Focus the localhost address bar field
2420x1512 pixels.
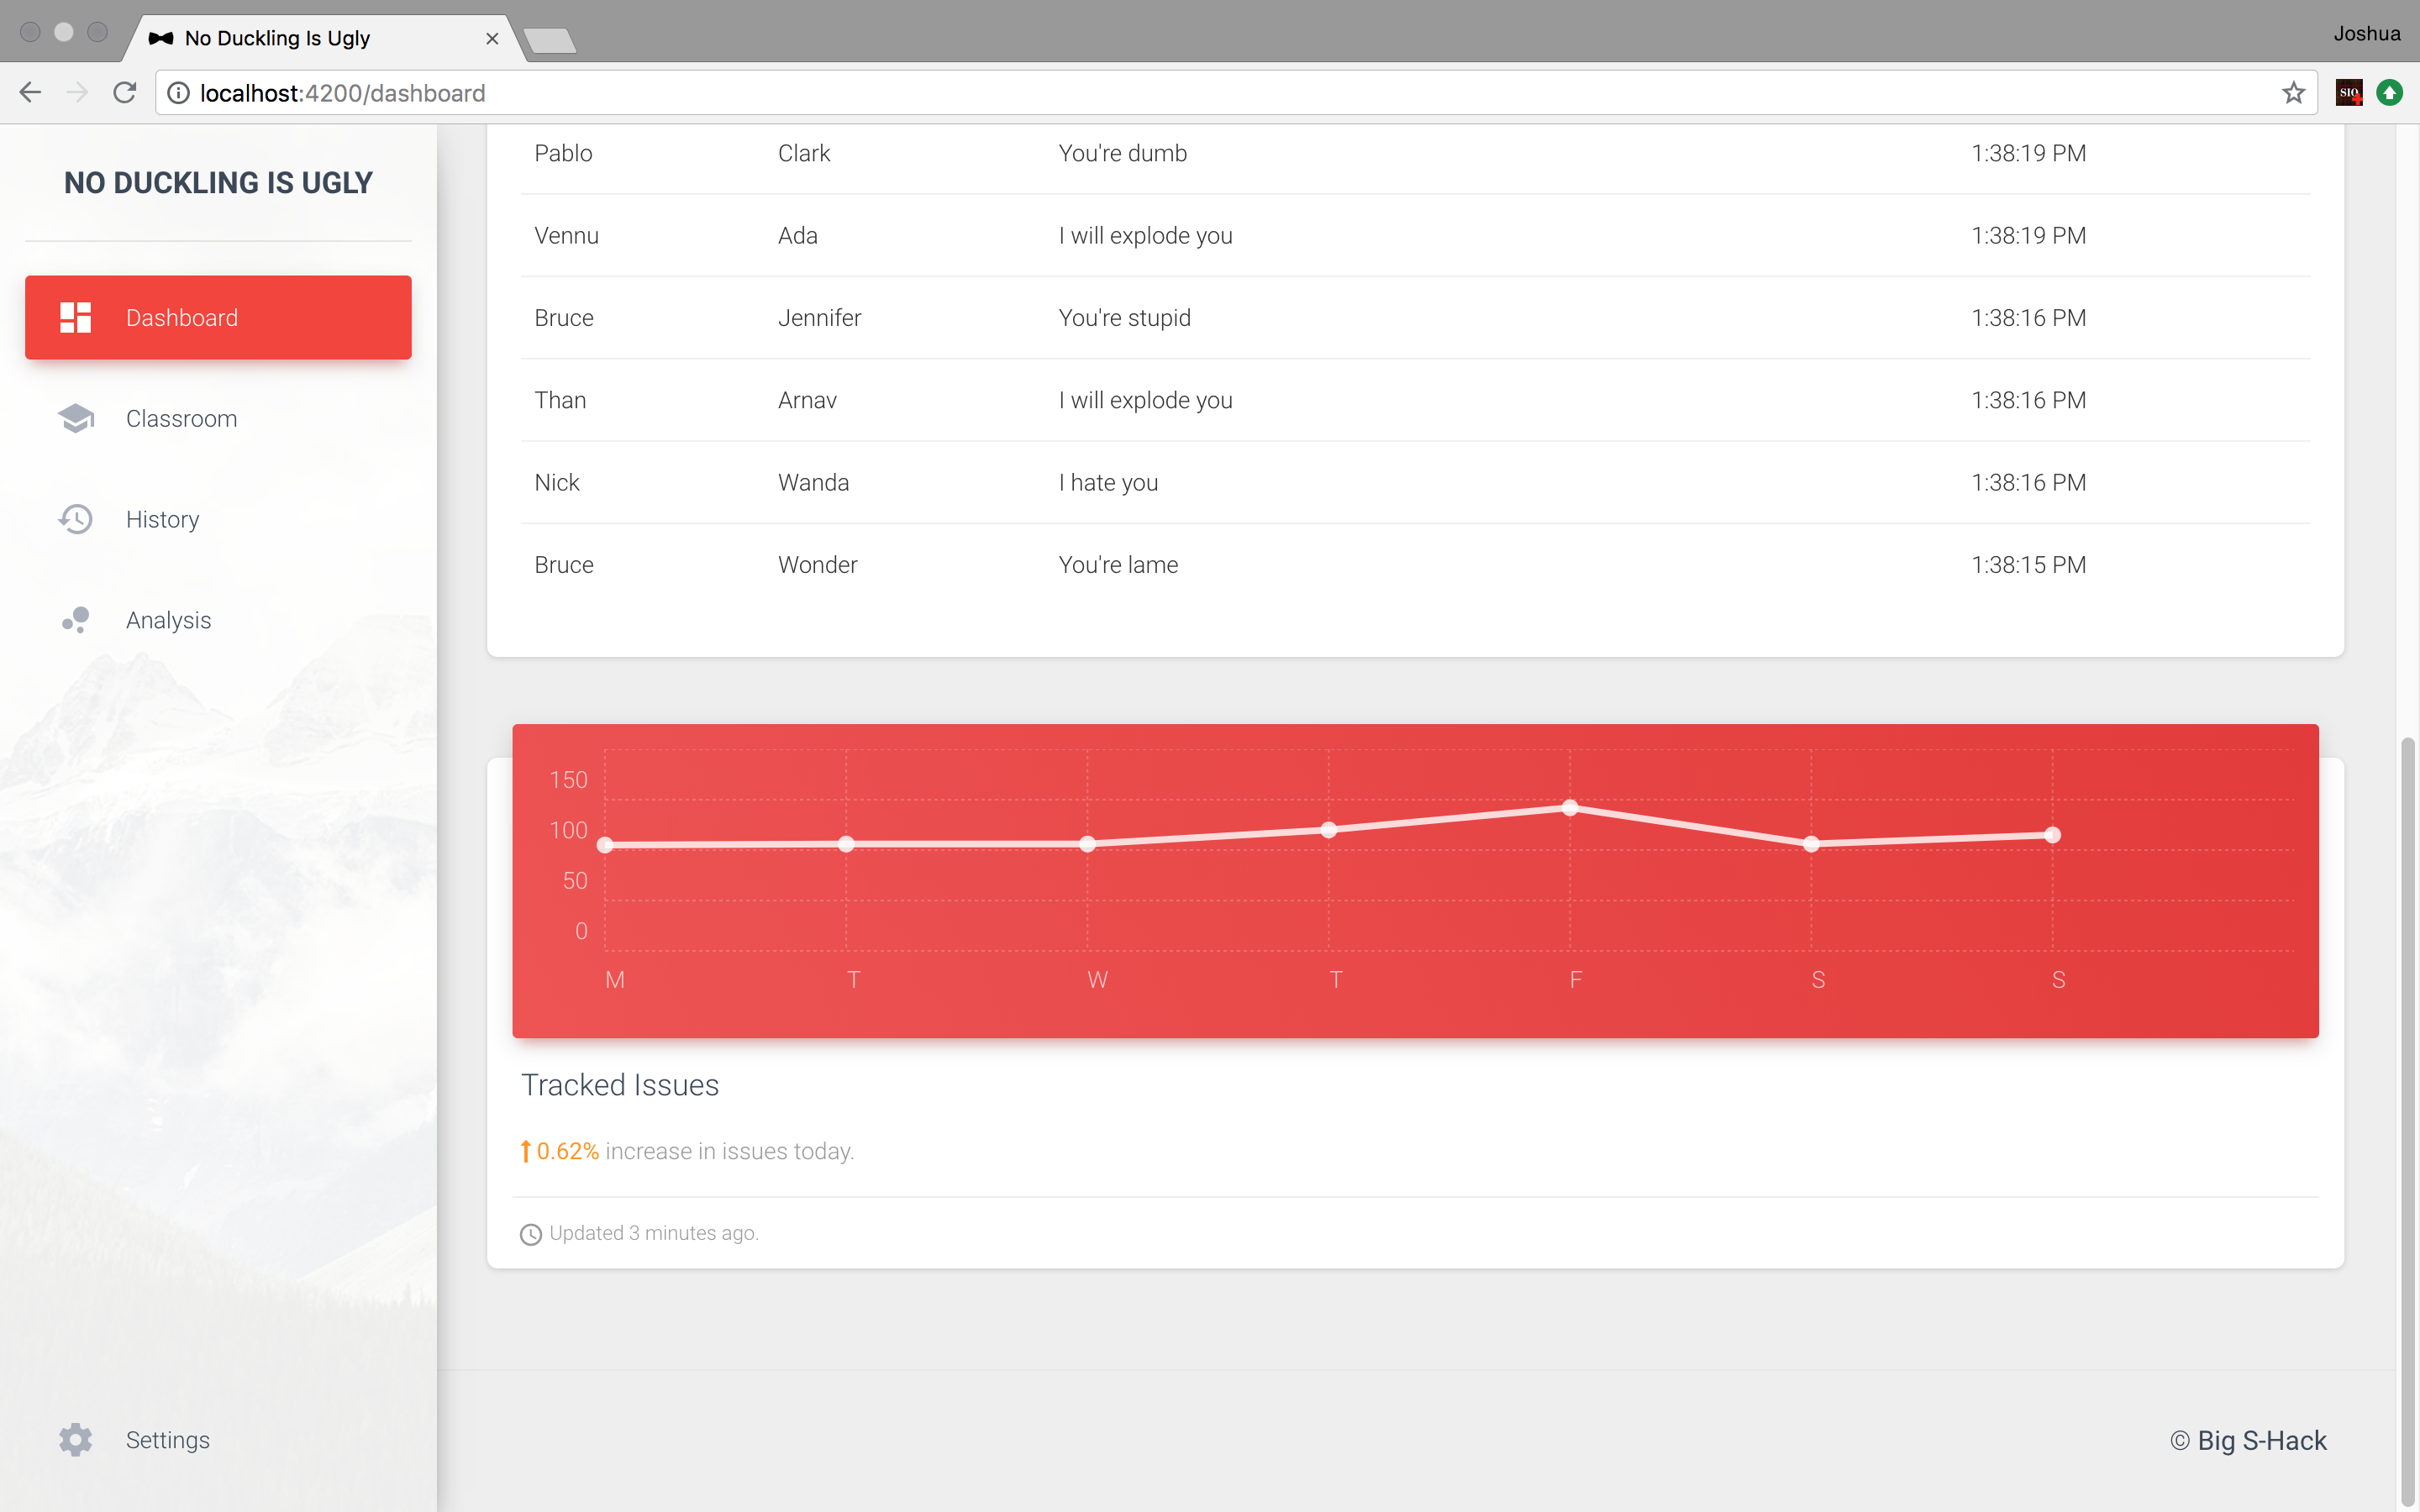1200,93
